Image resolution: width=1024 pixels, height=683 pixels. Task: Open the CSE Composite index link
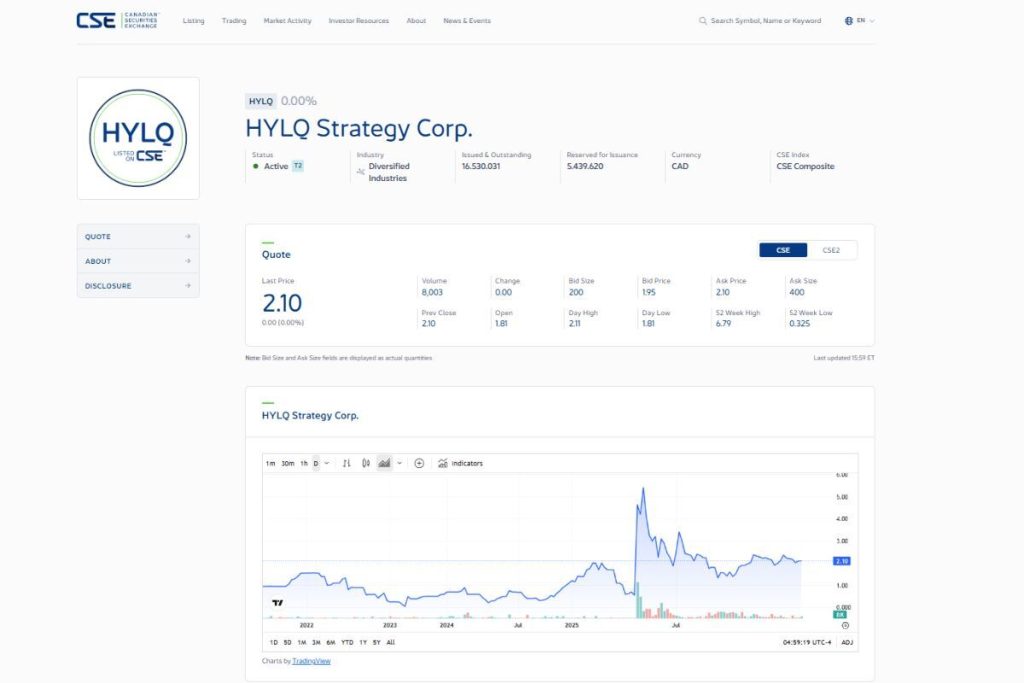[805, 167]
